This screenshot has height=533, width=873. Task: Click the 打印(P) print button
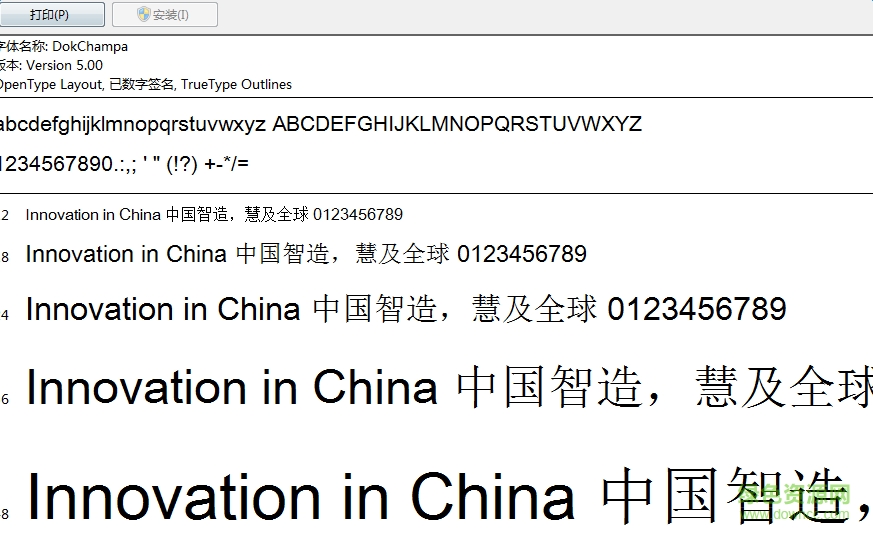pos(52,14)
